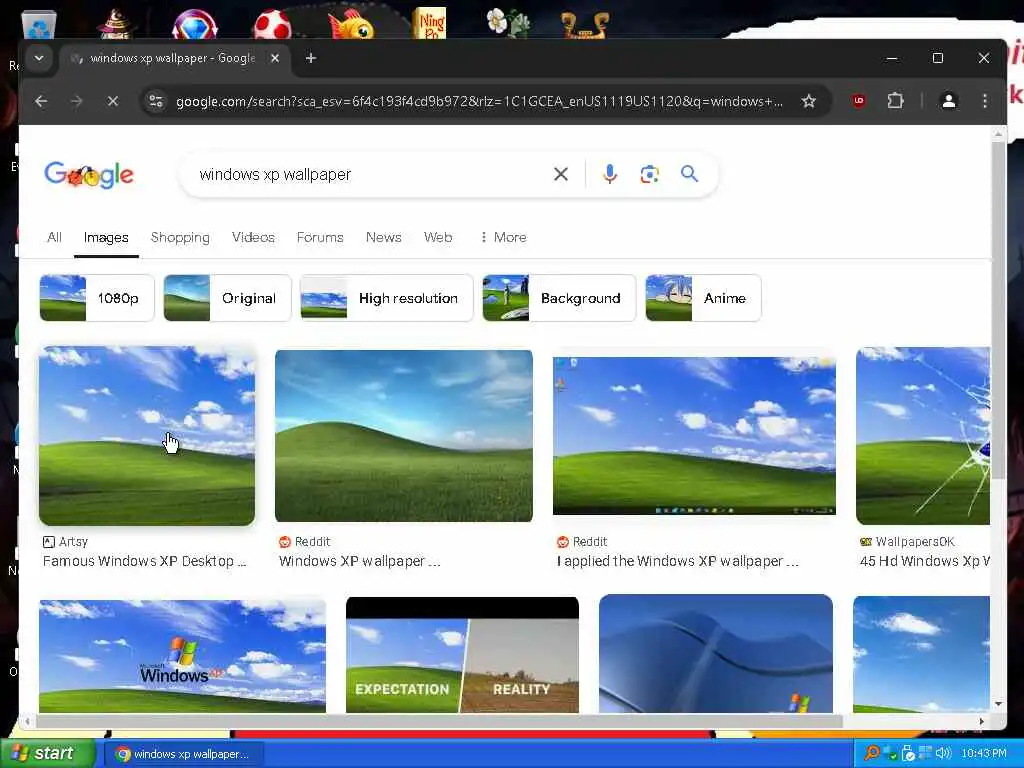1024x768 pixels.
Task: Bookmark this page with the star icon
Action: click(808, 101)
